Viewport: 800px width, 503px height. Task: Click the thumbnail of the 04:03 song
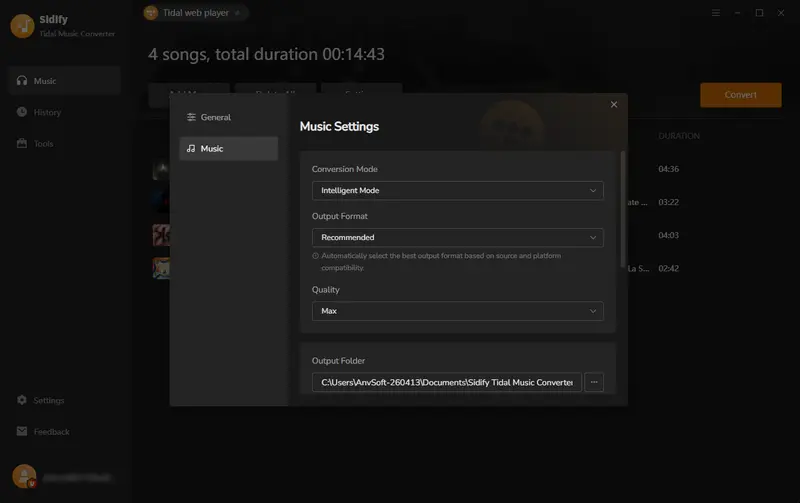click(161, 235)
